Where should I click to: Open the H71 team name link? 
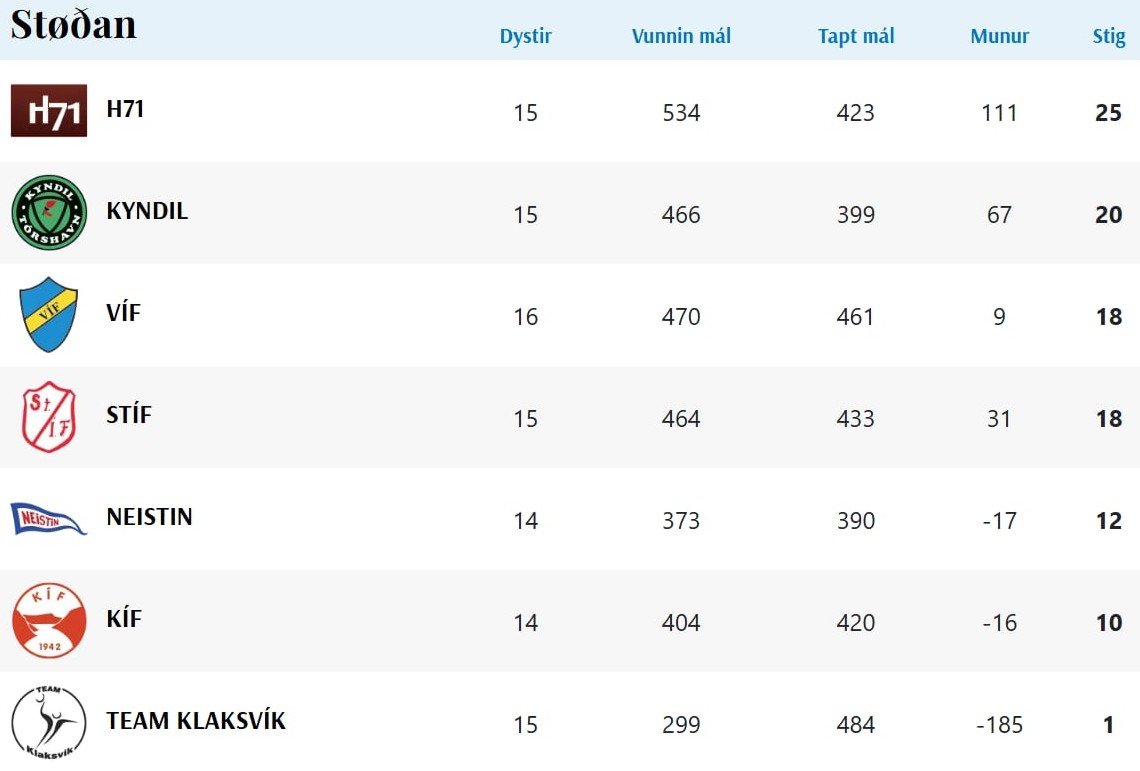click(x=125, y=109)
